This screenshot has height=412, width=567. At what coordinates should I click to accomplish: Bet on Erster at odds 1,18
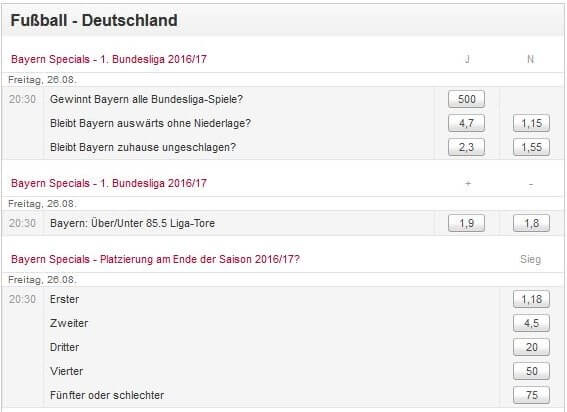coord(531,299)
